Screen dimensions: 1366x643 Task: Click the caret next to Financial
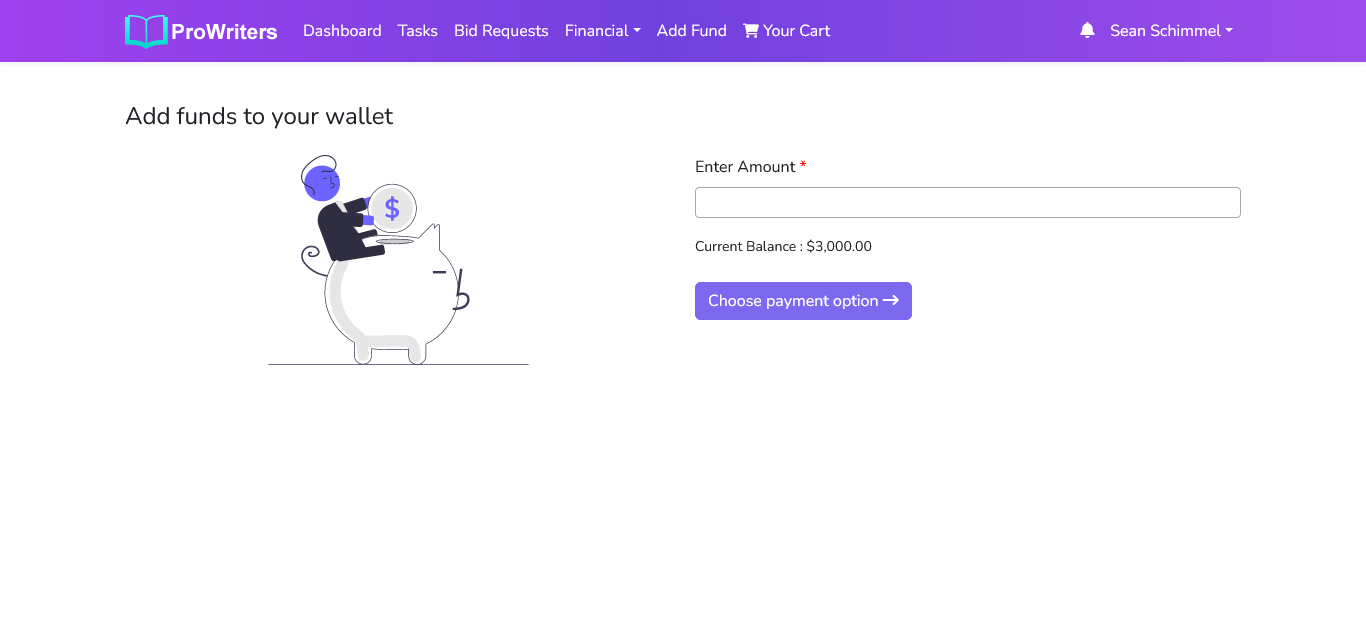[x=637, y=31]
